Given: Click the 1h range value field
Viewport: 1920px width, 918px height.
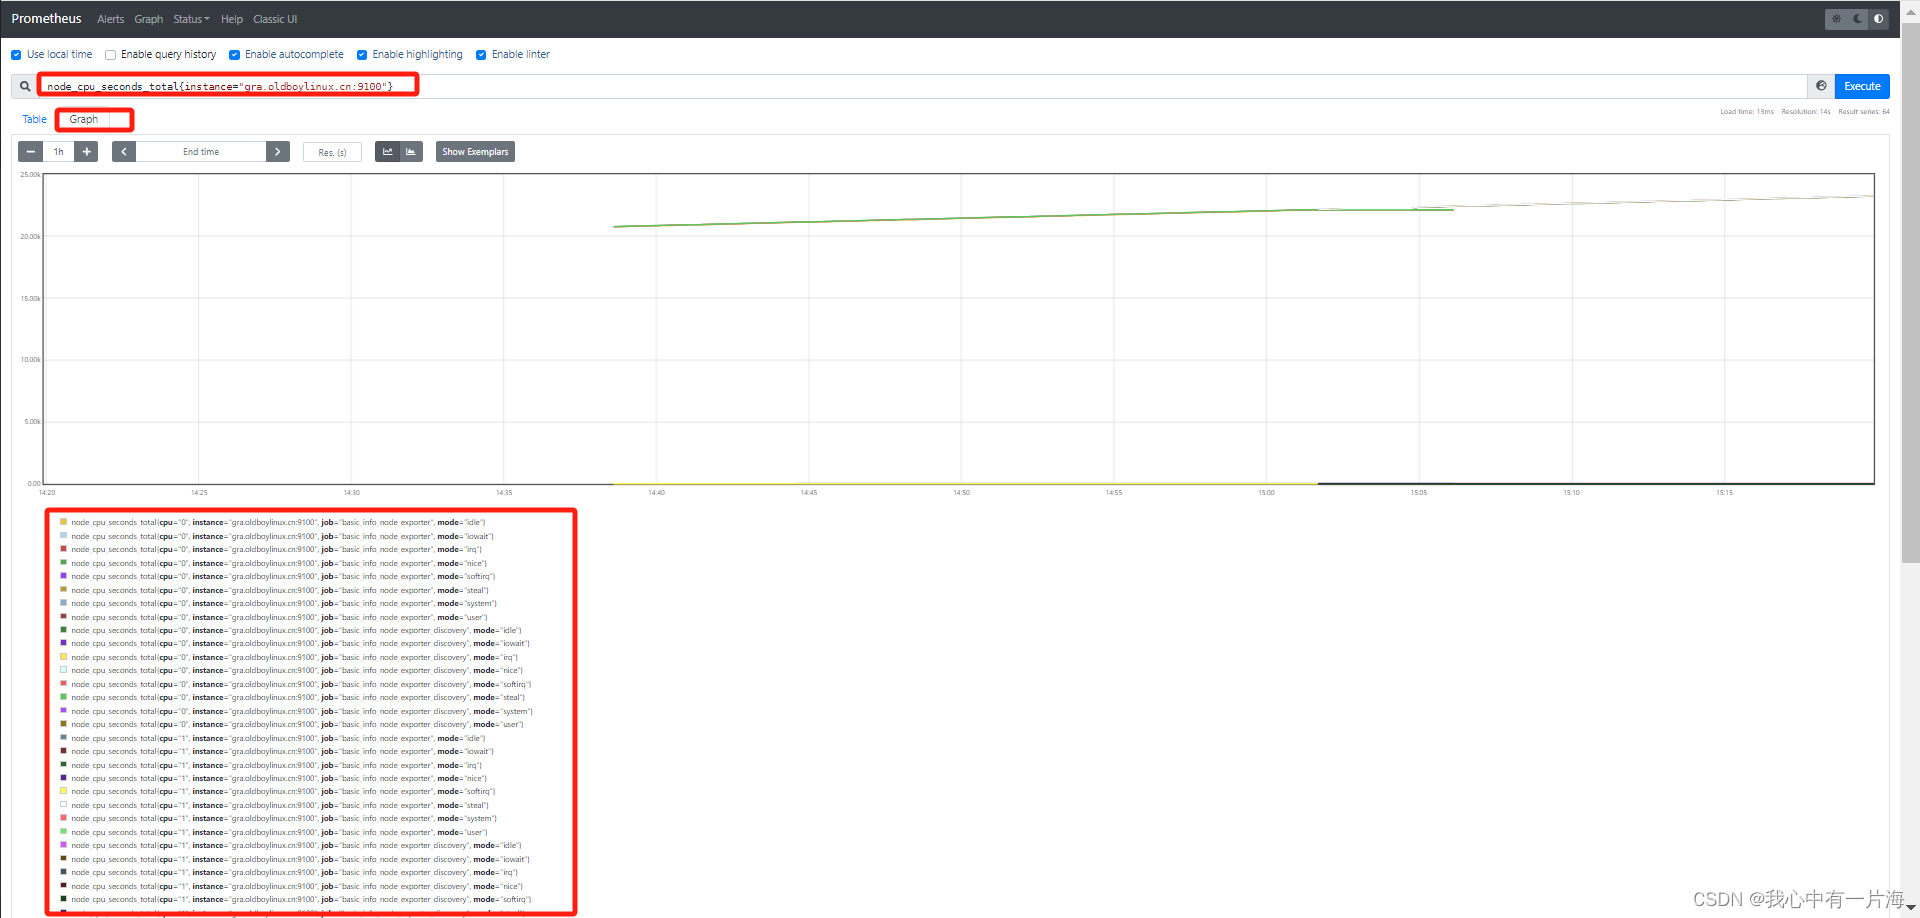Looking at the screenshot, I should 59,152.
